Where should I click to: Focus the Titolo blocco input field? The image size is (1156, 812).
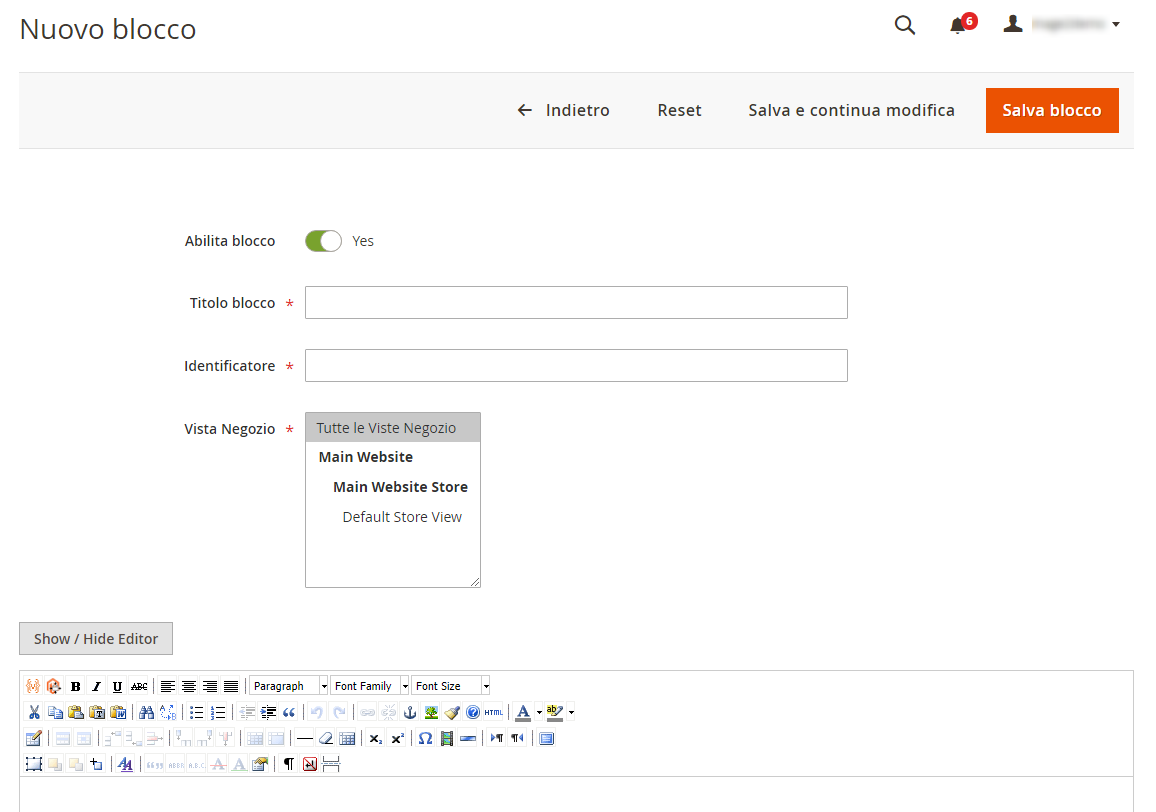(x=577, y=302)
